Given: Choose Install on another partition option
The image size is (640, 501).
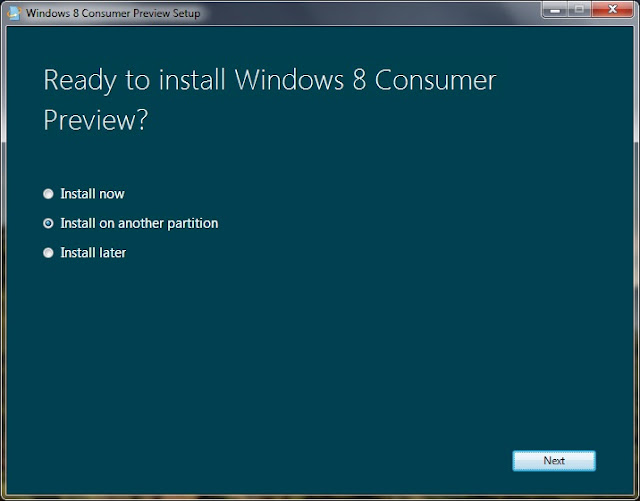Looking at the screenshot, I should (x=48, y=223).
